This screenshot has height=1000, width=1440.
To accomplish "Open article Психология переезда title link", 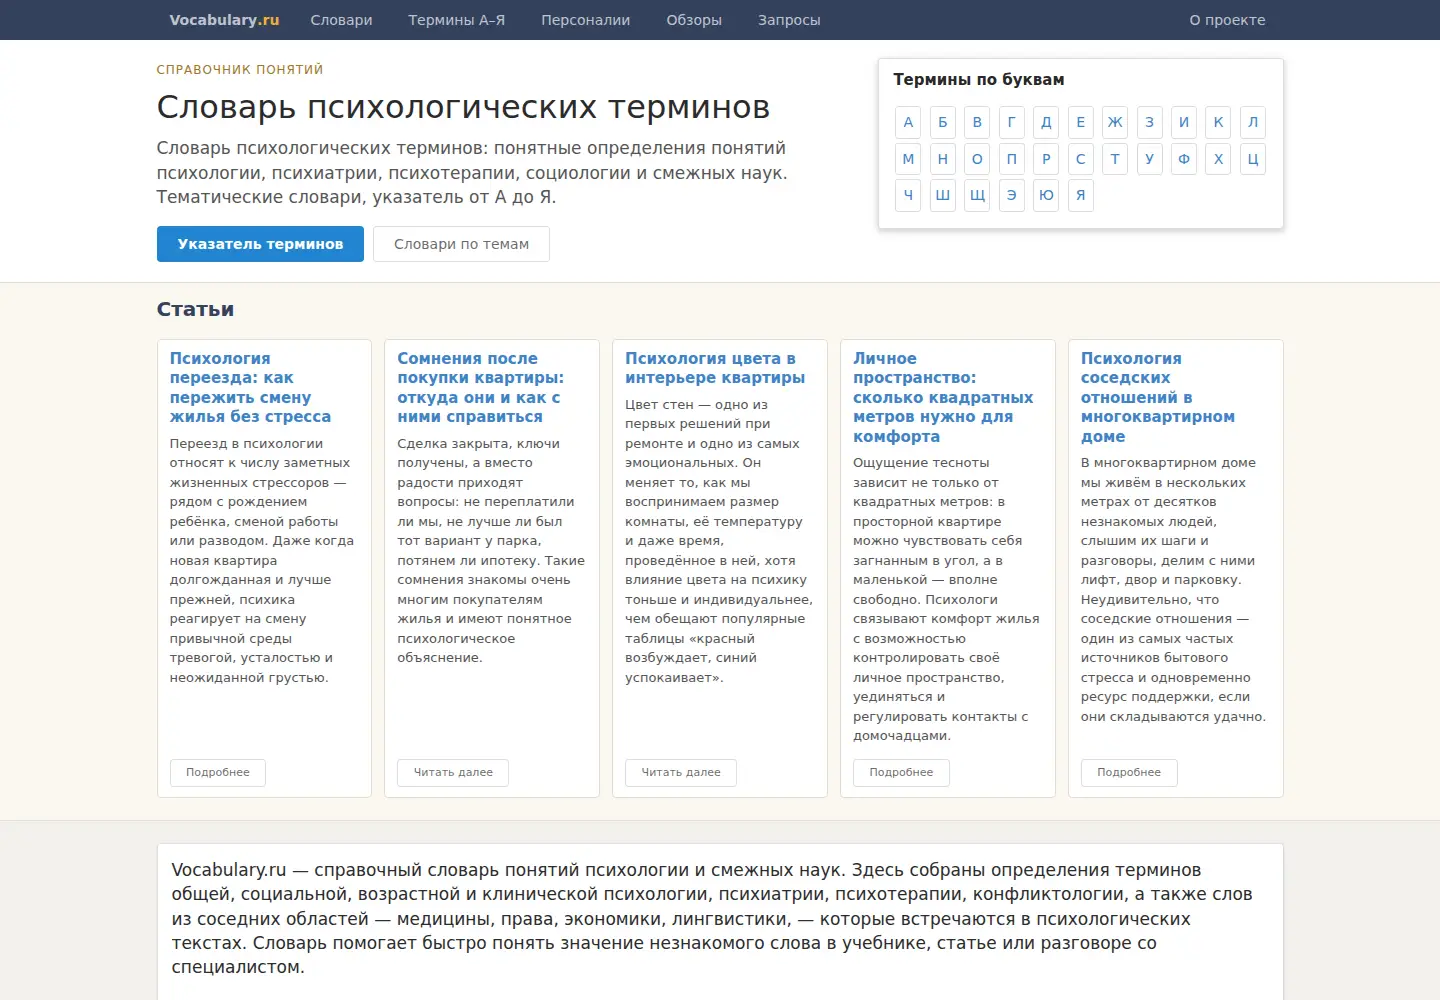I will point(250,388).
